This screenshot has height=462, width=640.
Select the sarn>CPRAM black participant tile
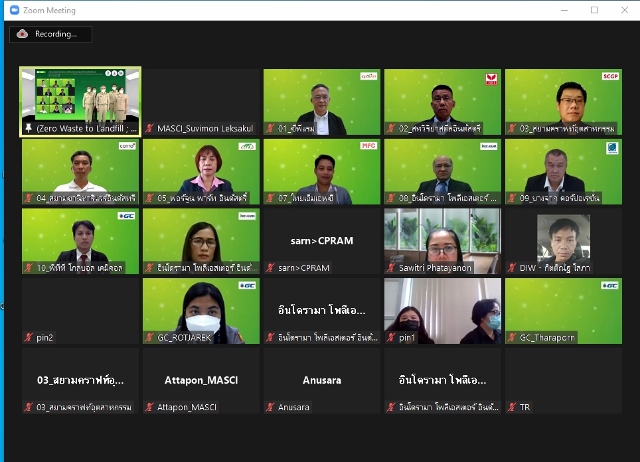click(x=322, y=240)
